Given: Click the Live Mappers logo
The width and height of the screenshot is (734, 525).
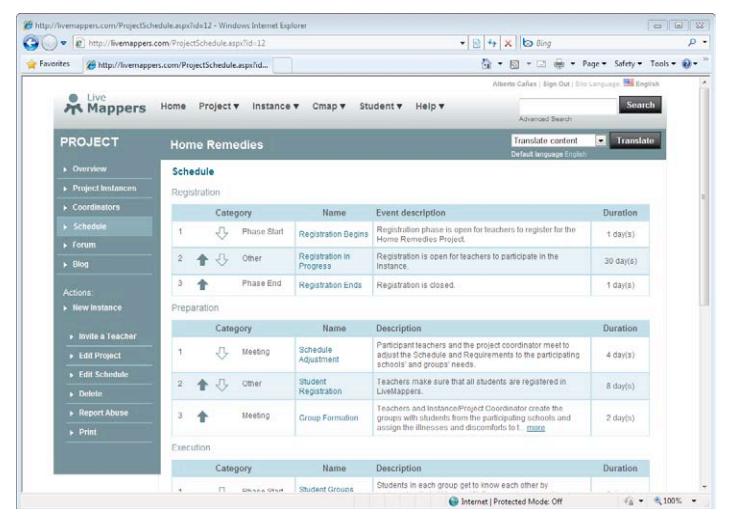Looking at the screenshot, I should tap(105, 104).
